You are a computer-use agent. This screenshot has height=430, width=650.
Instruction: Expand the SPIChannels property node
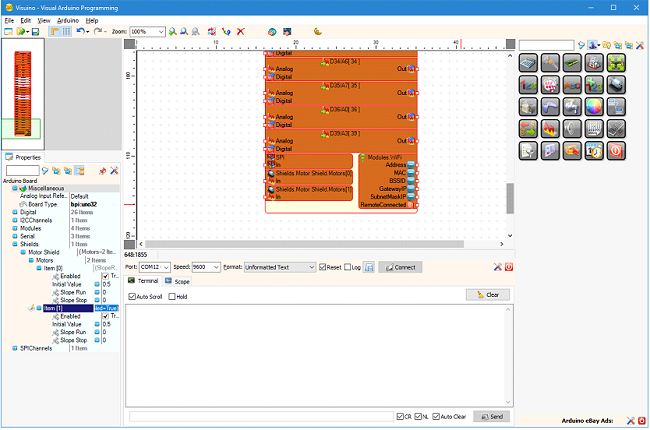point(15,348)
